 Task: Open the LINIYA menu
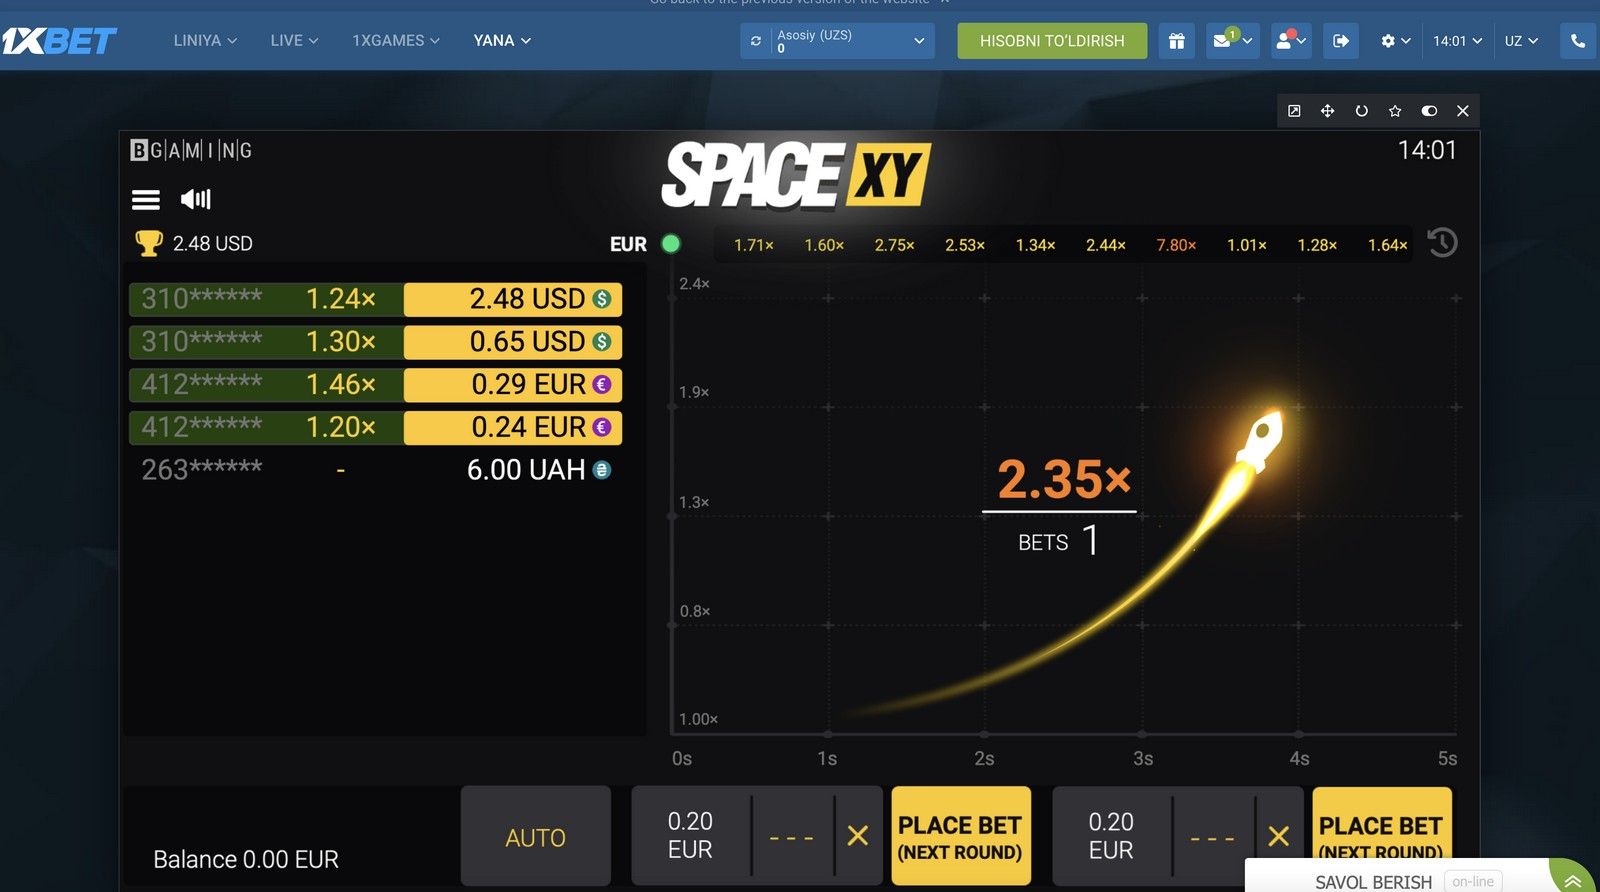tap(205, 41)
